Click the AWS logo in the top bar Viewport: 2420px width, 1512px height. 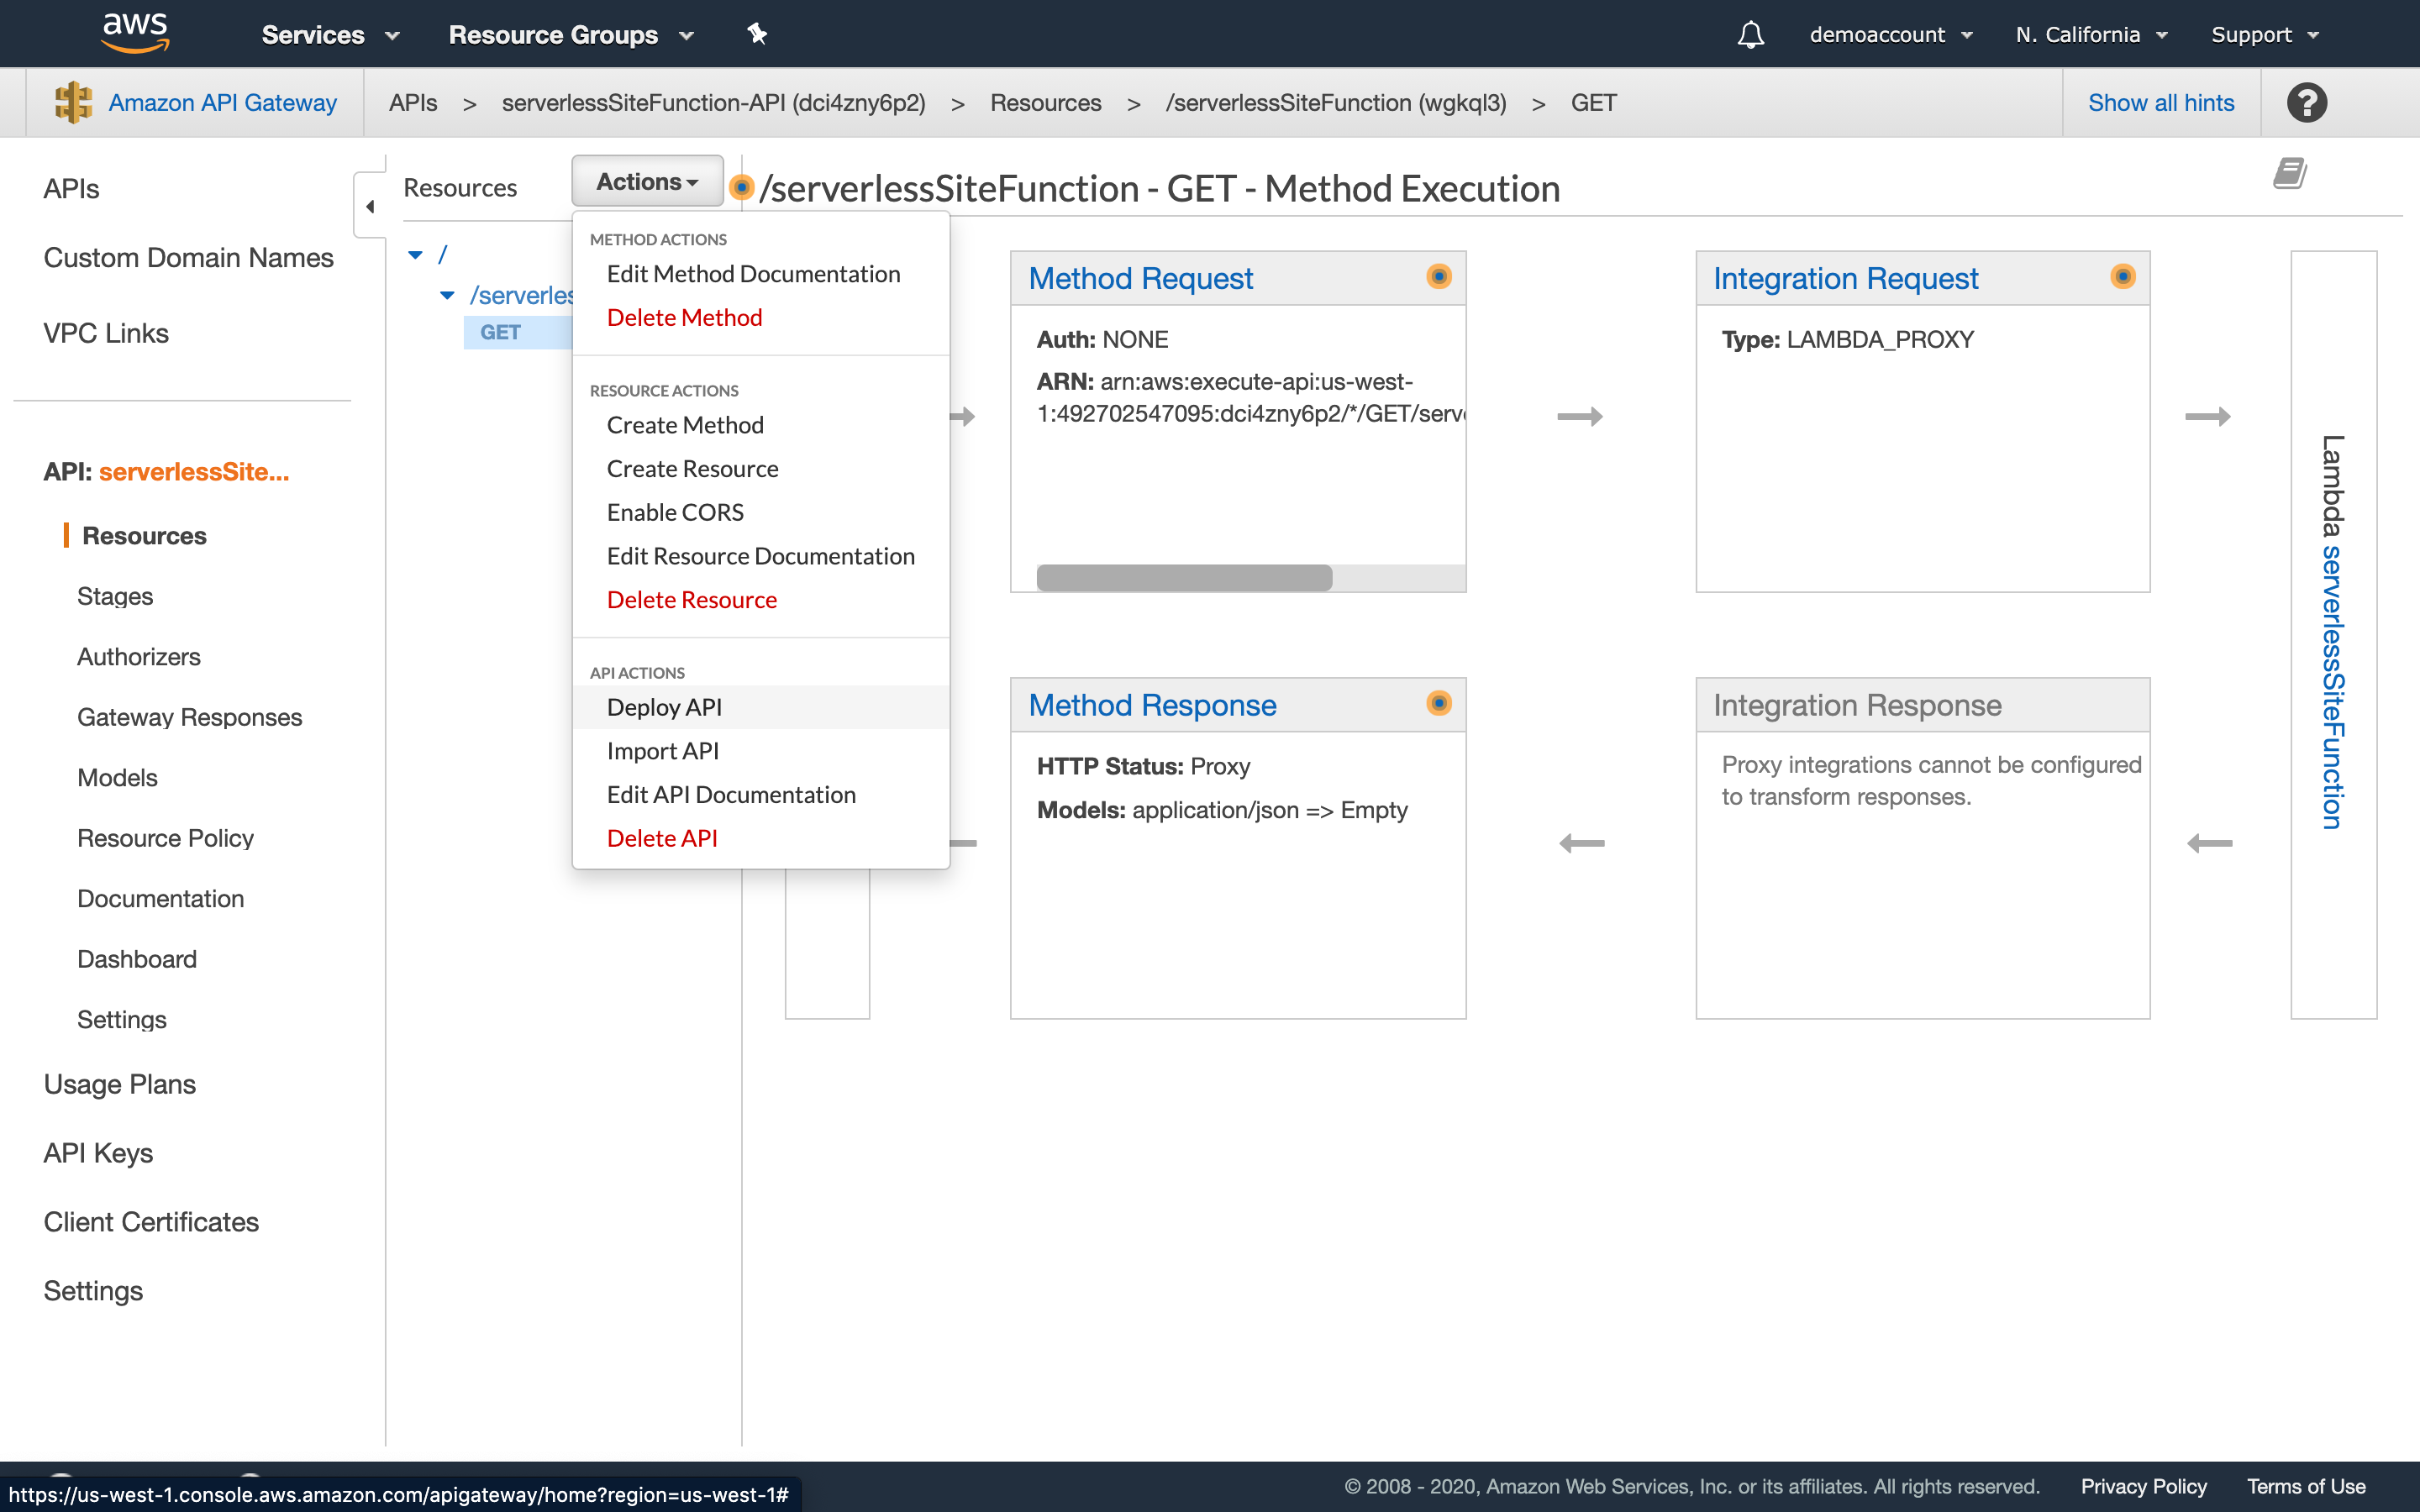135,33
